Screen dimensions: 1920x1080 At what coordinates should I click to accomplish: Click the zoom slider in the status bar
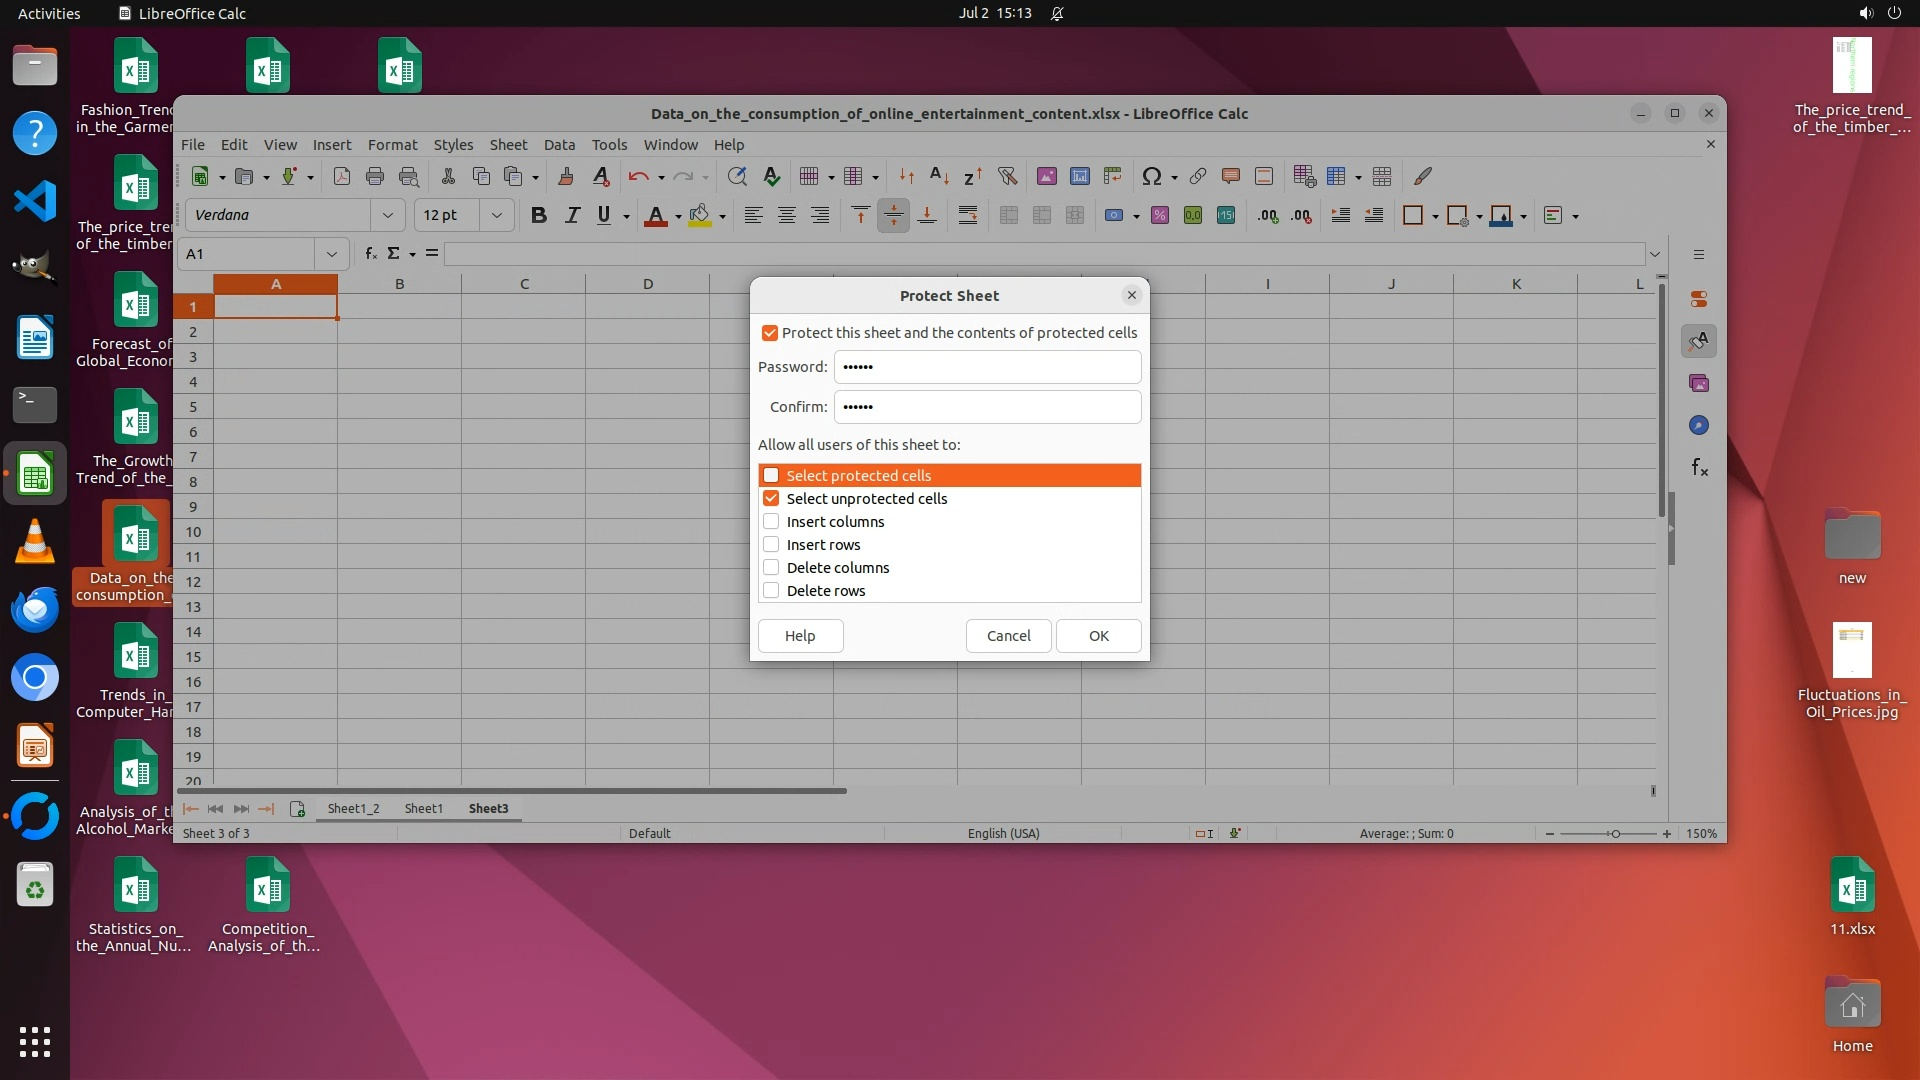tap(1614, 833)
